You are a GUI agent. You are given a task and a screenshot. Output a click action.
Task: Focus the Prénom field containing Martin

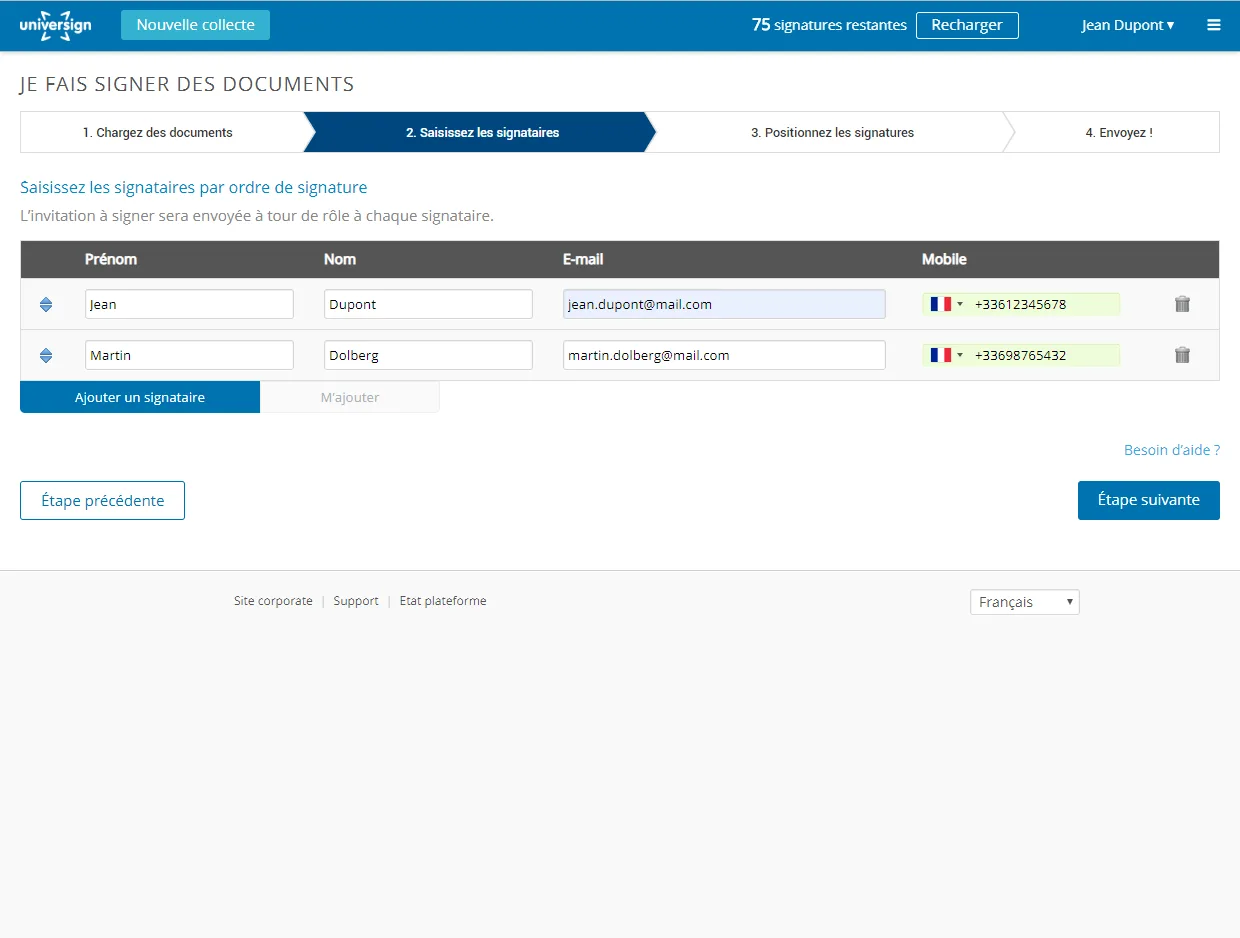(189, 355)
